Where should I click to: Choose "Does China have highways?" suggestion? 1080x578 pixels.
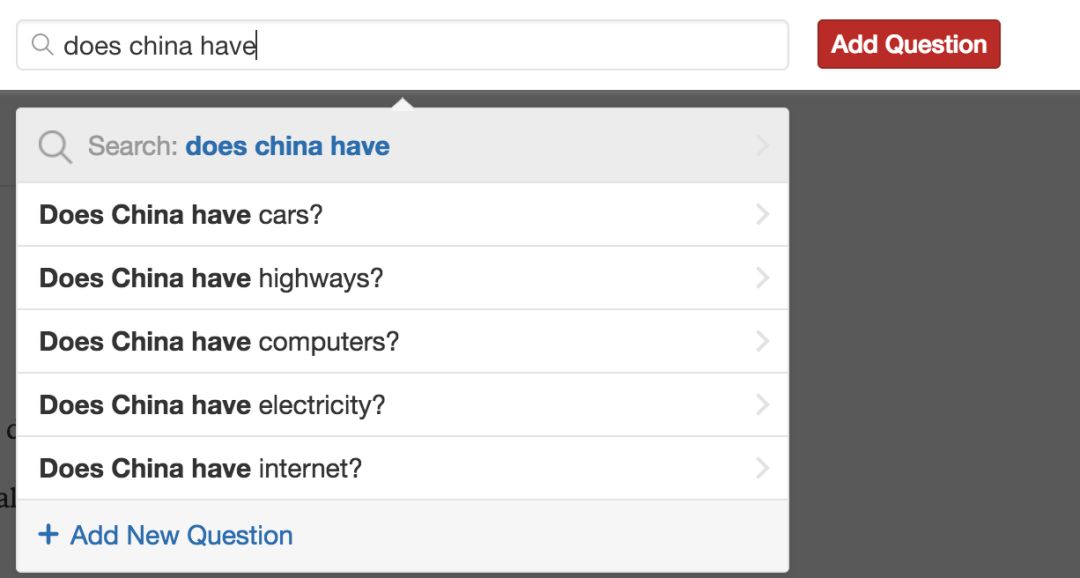(x=211, y=278)
